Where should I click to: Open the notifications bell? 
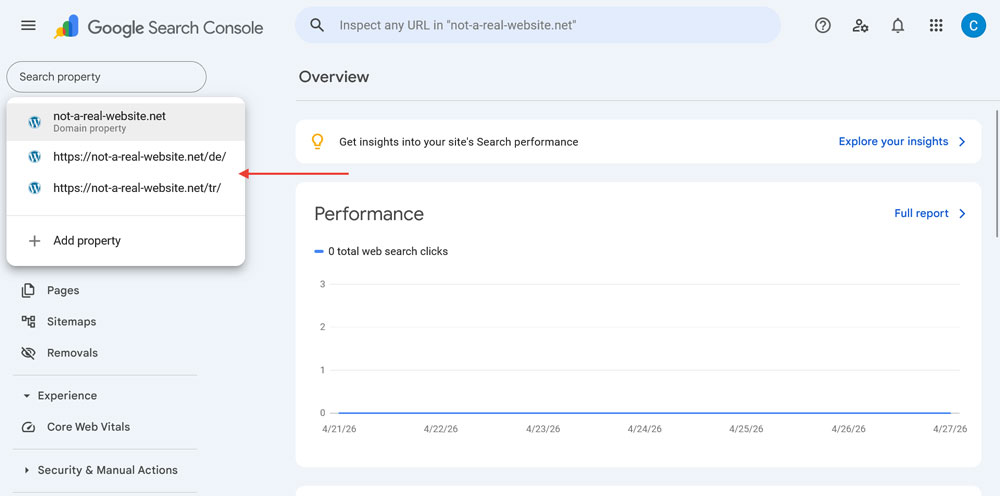coord(898,26)
